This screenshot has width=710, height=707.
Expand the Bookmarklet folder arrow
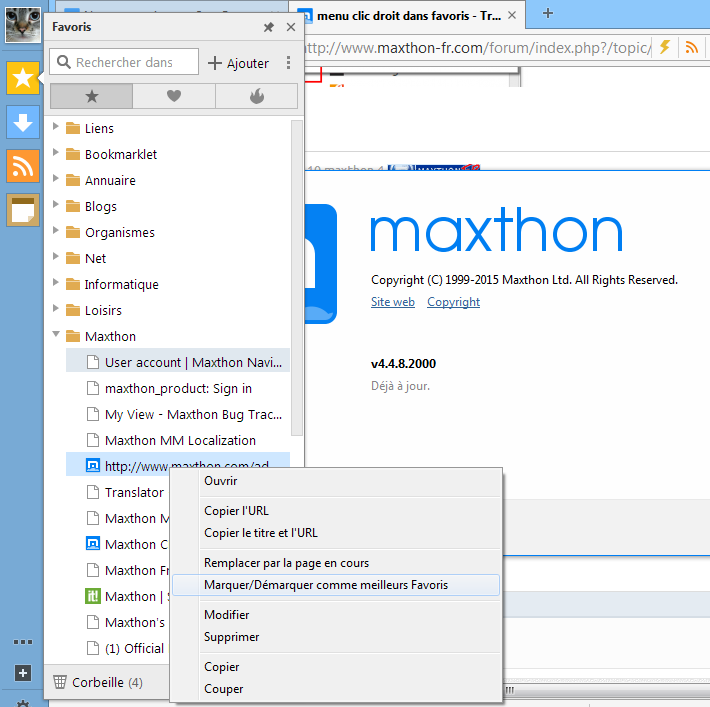[x=56, y=152]
